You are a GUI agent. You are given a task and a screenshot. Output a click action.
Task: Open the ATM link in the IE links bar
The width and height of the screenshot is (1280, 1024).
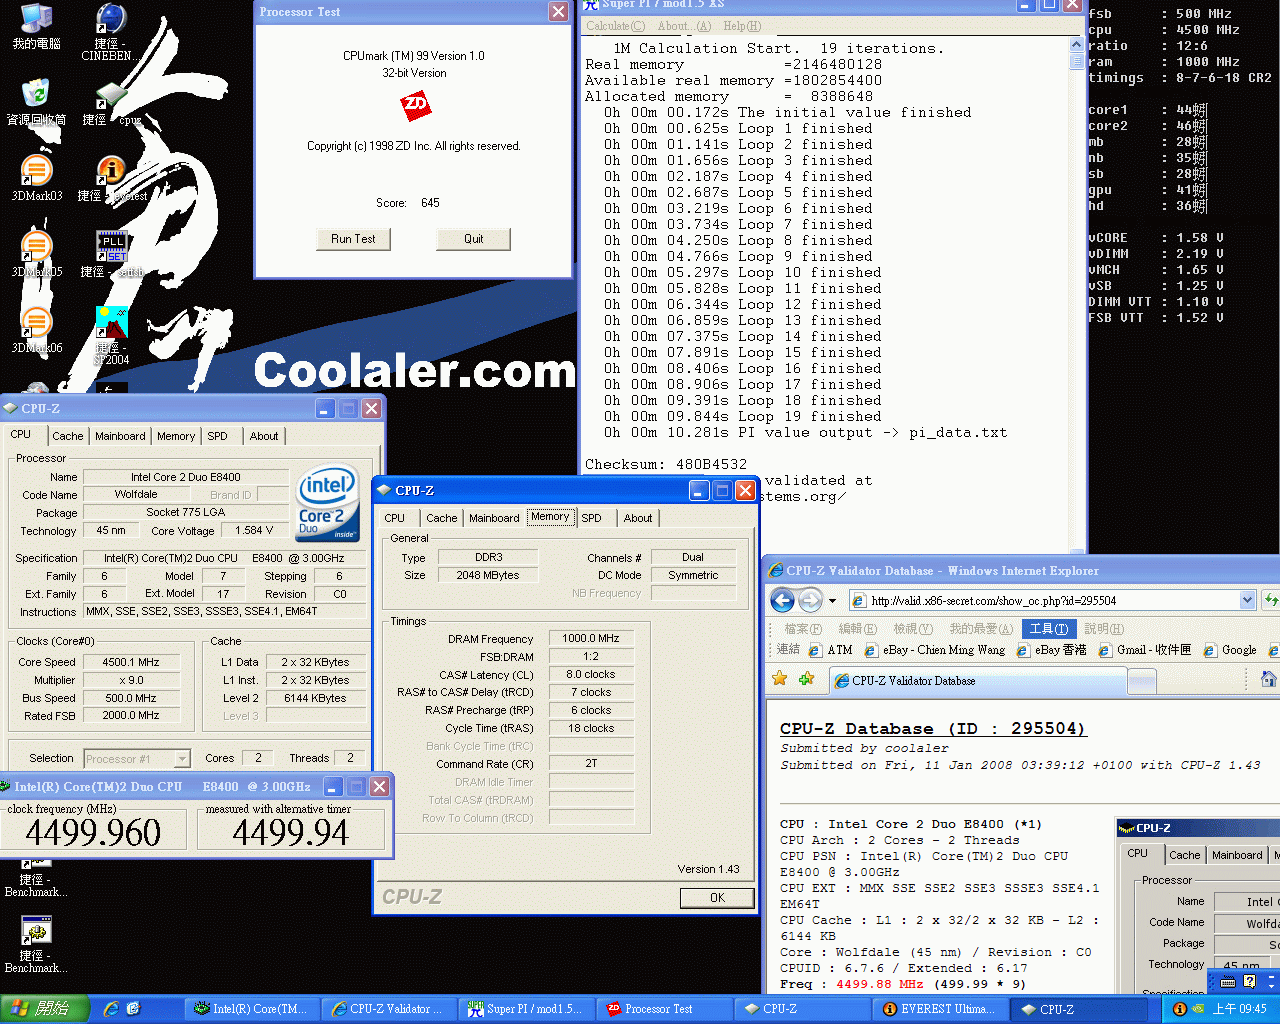click(830, 650)
